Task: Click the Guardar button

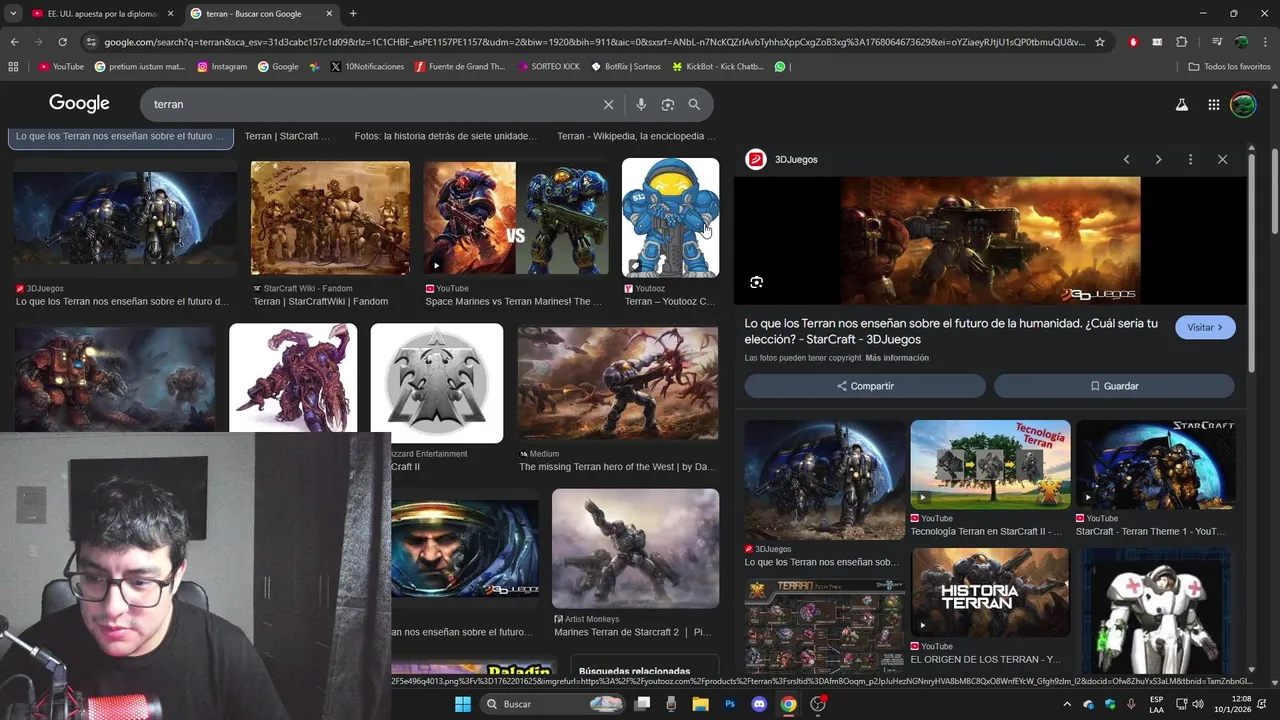Action: (1114, 386)
